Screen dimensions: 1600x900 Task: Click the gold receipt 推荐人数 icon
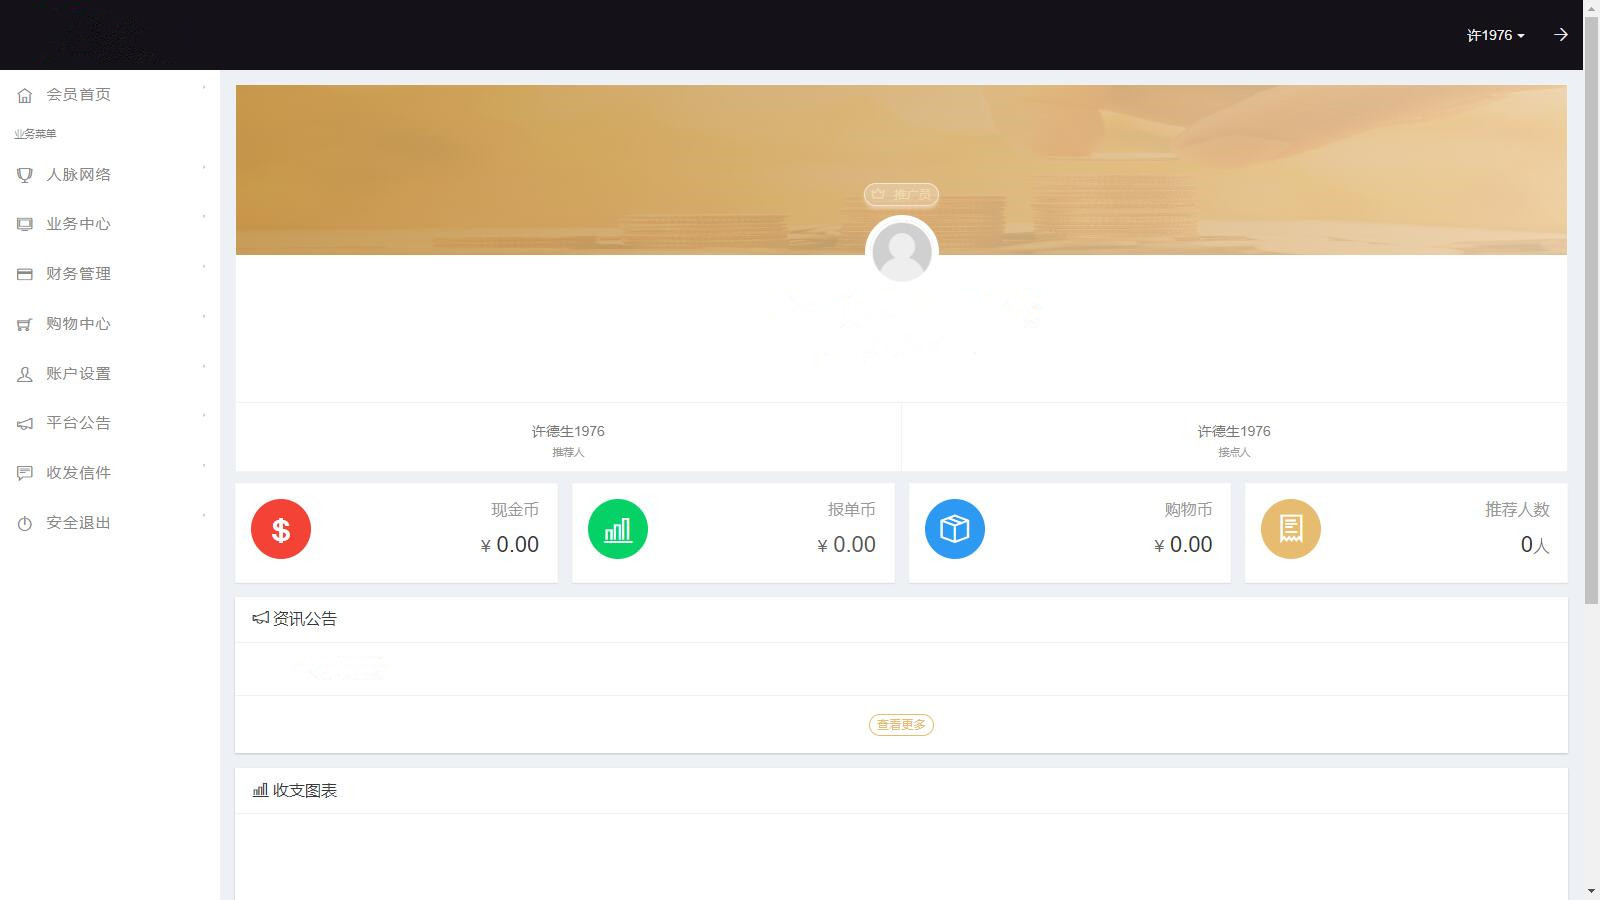coord(1291,529)
